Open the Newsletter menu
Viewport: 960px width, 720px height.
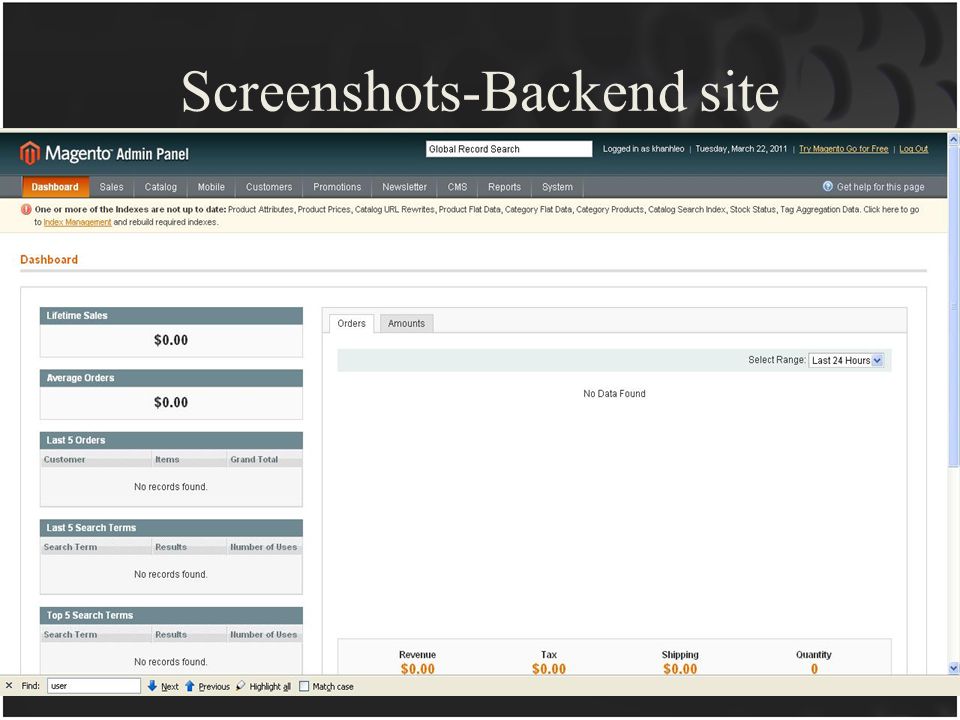pyautogui.click(x=405, y=187)
